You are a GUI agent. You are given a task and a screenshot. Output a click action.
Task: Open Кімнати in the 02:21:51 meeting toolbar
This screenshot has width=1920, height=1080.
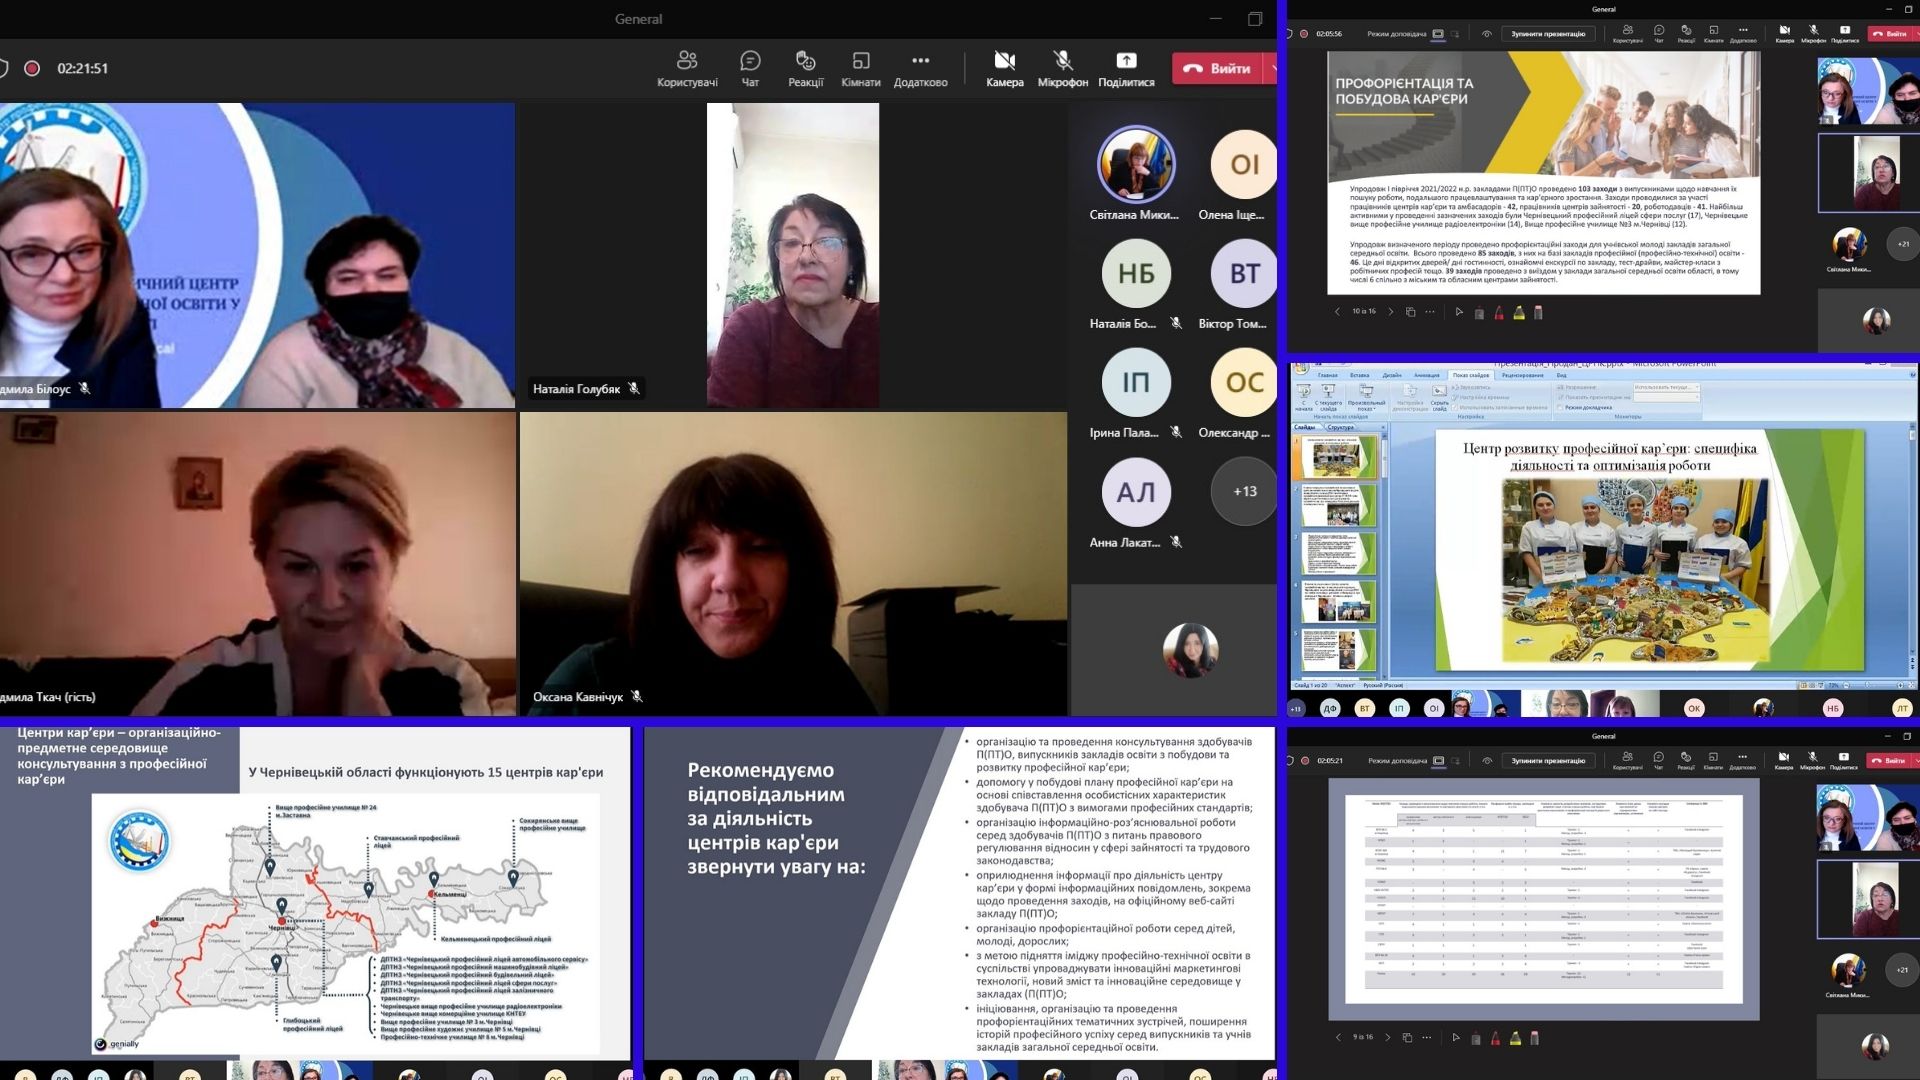pyautogui.click(x=860, y=62)
